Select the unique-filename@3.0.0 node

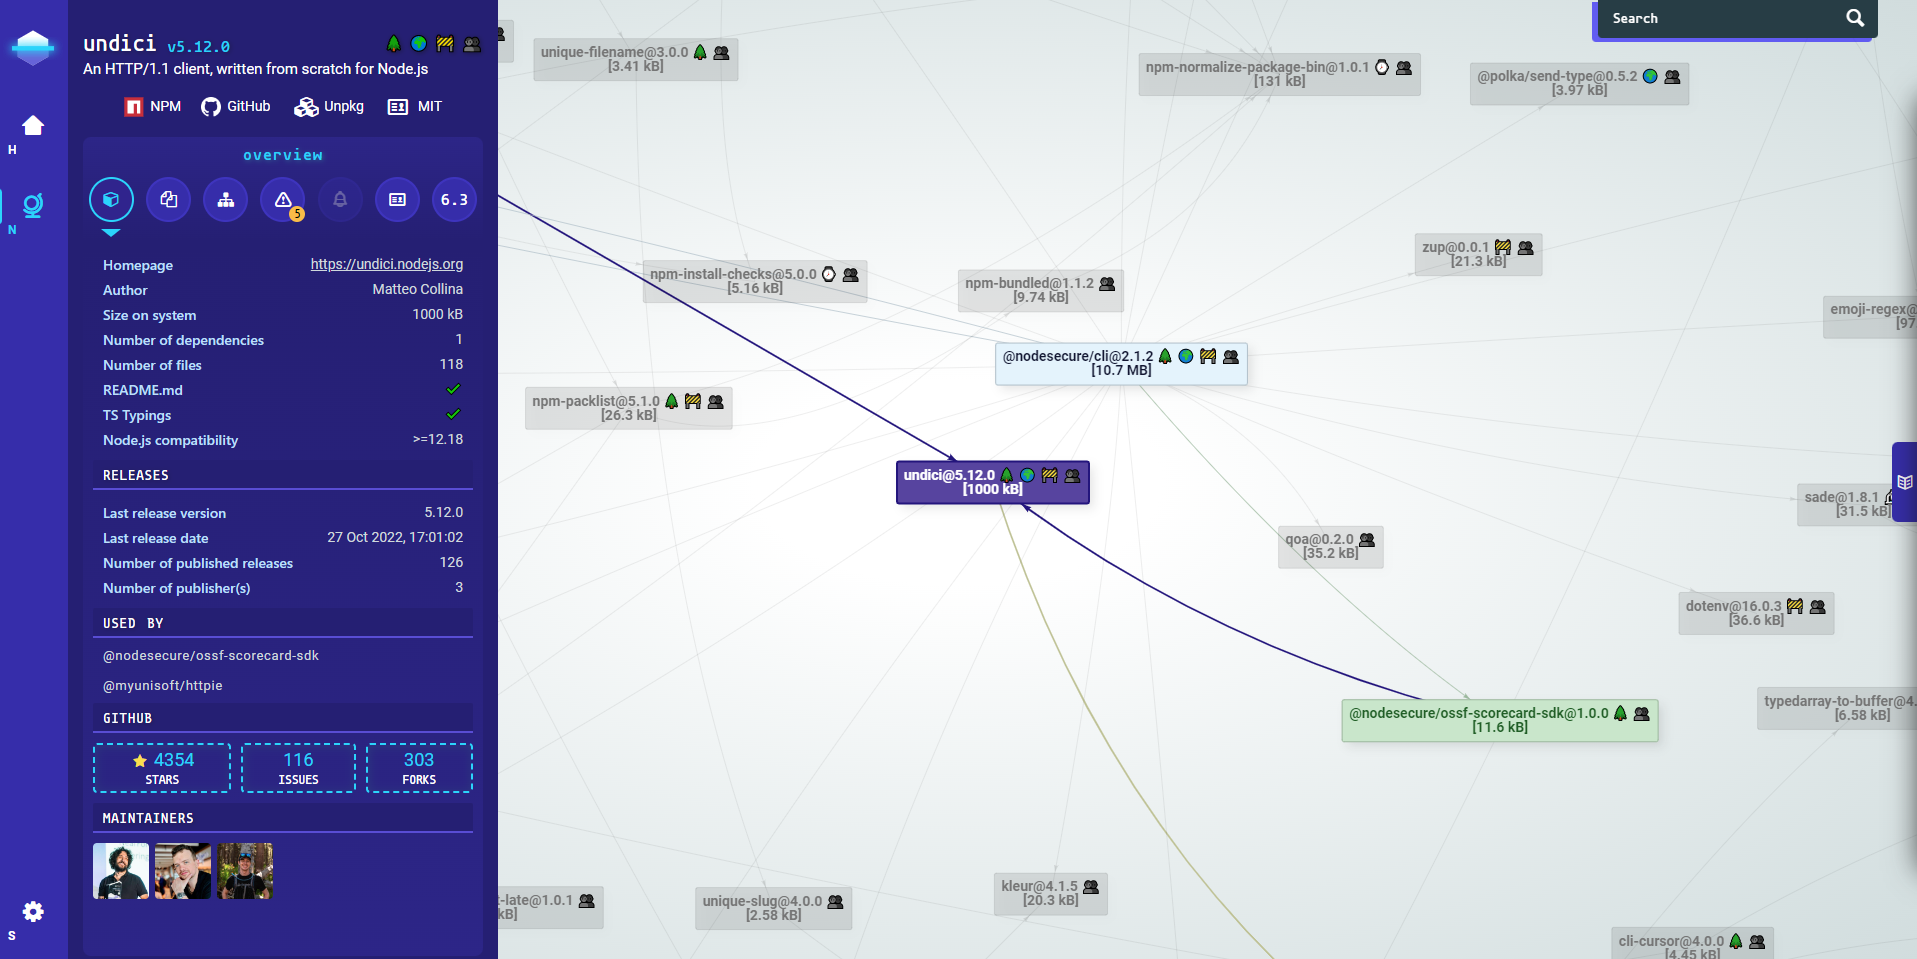click(x=636, y=59)
